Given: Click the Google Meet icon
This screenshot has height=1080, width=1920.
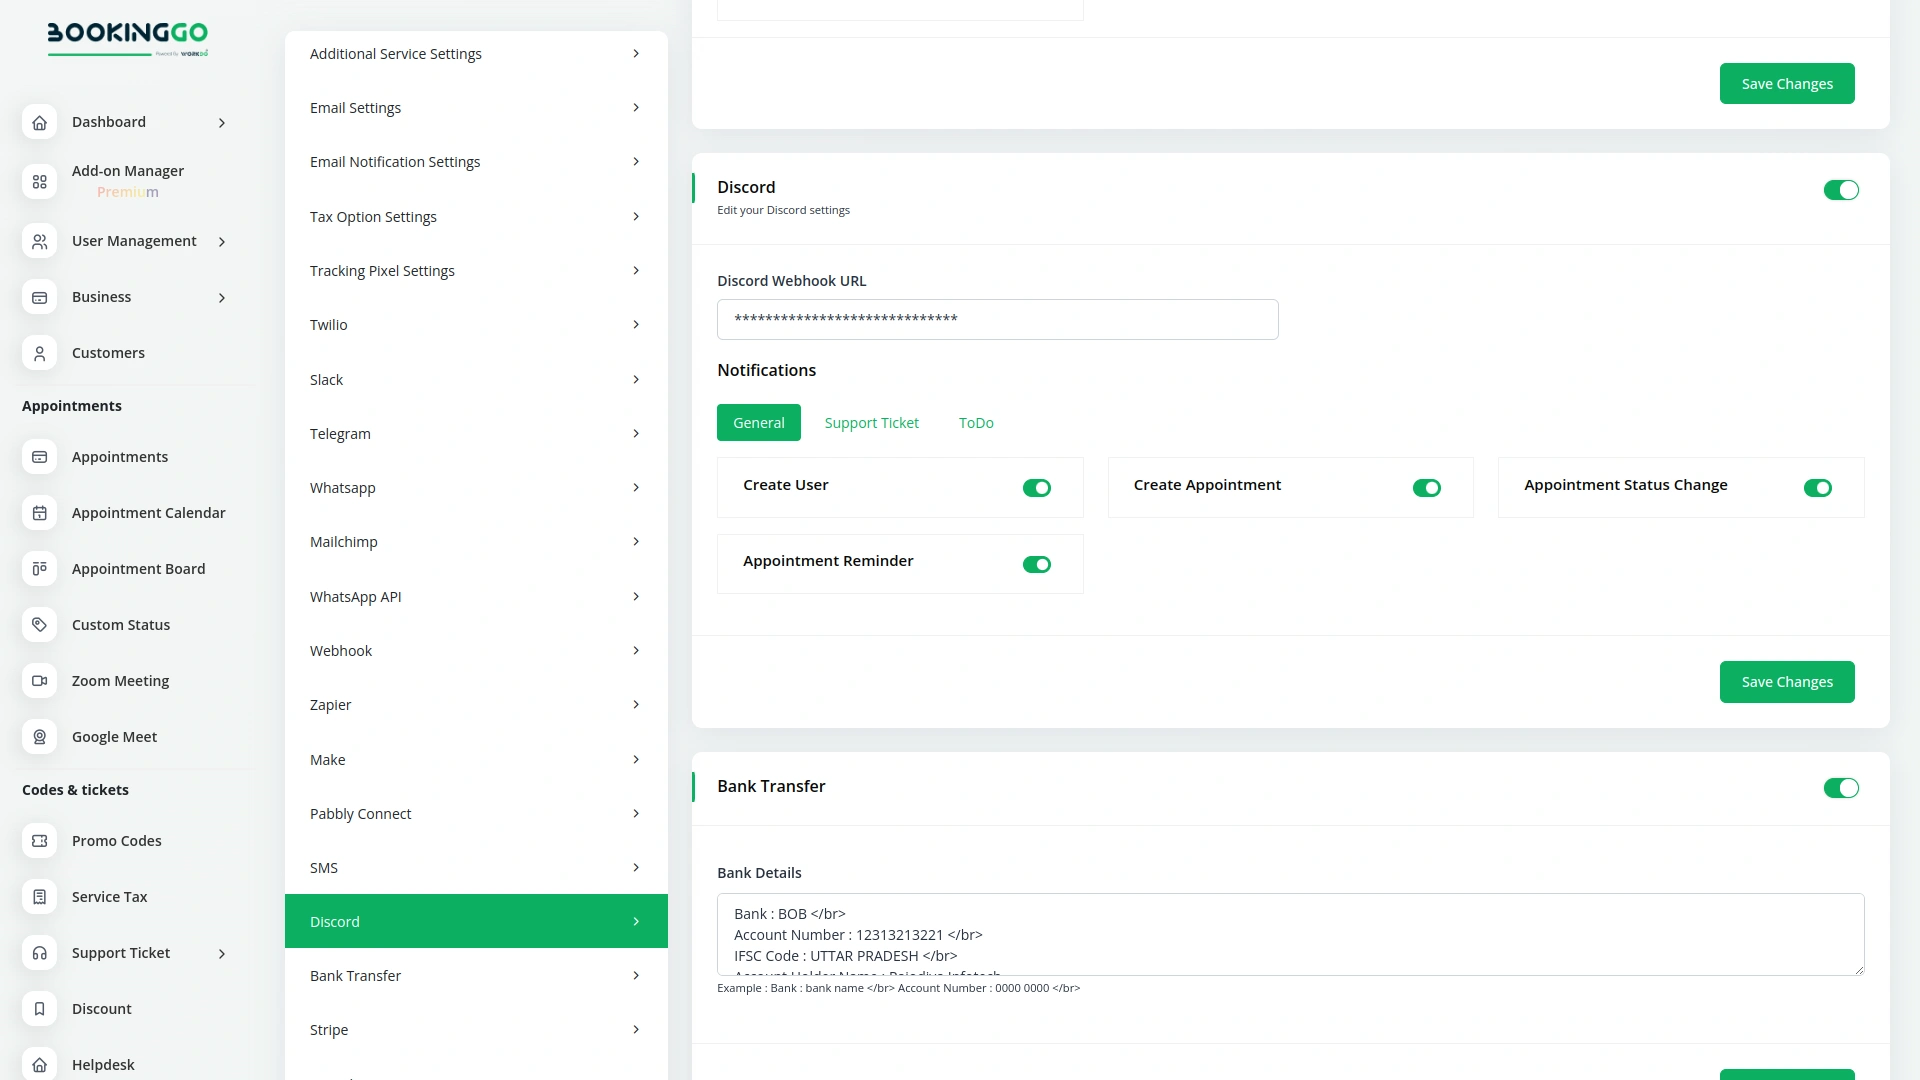Looking at the screenshot, I should point(39,736).
